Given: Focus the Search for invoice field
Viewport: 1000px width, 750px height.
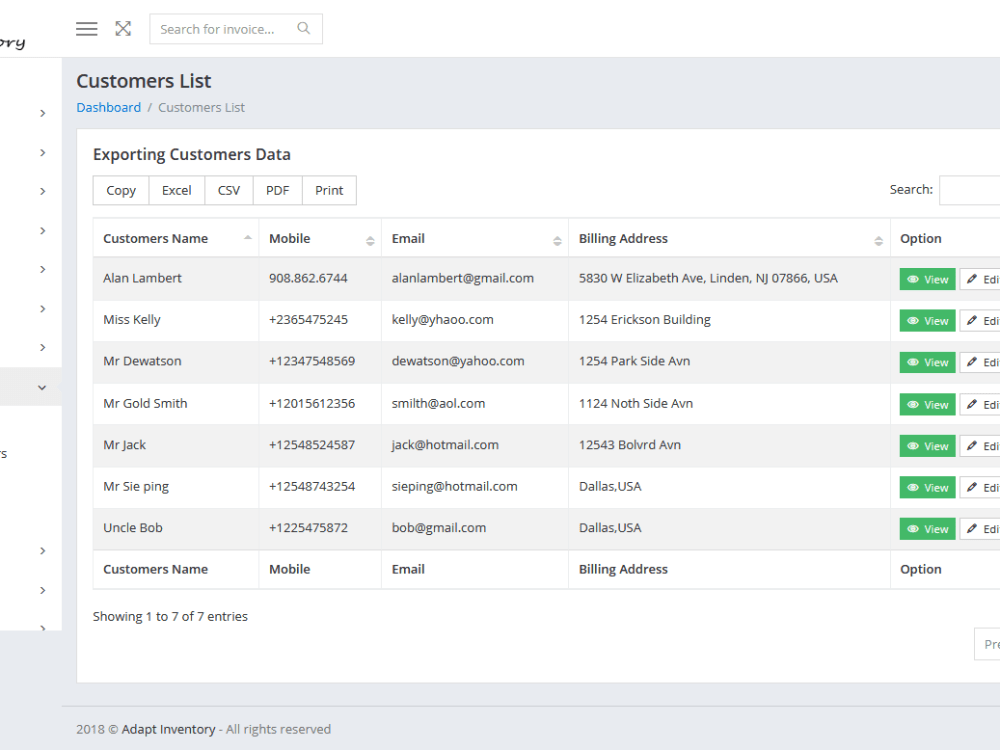Looking at the screenshot, I should [x=224, y=29].
